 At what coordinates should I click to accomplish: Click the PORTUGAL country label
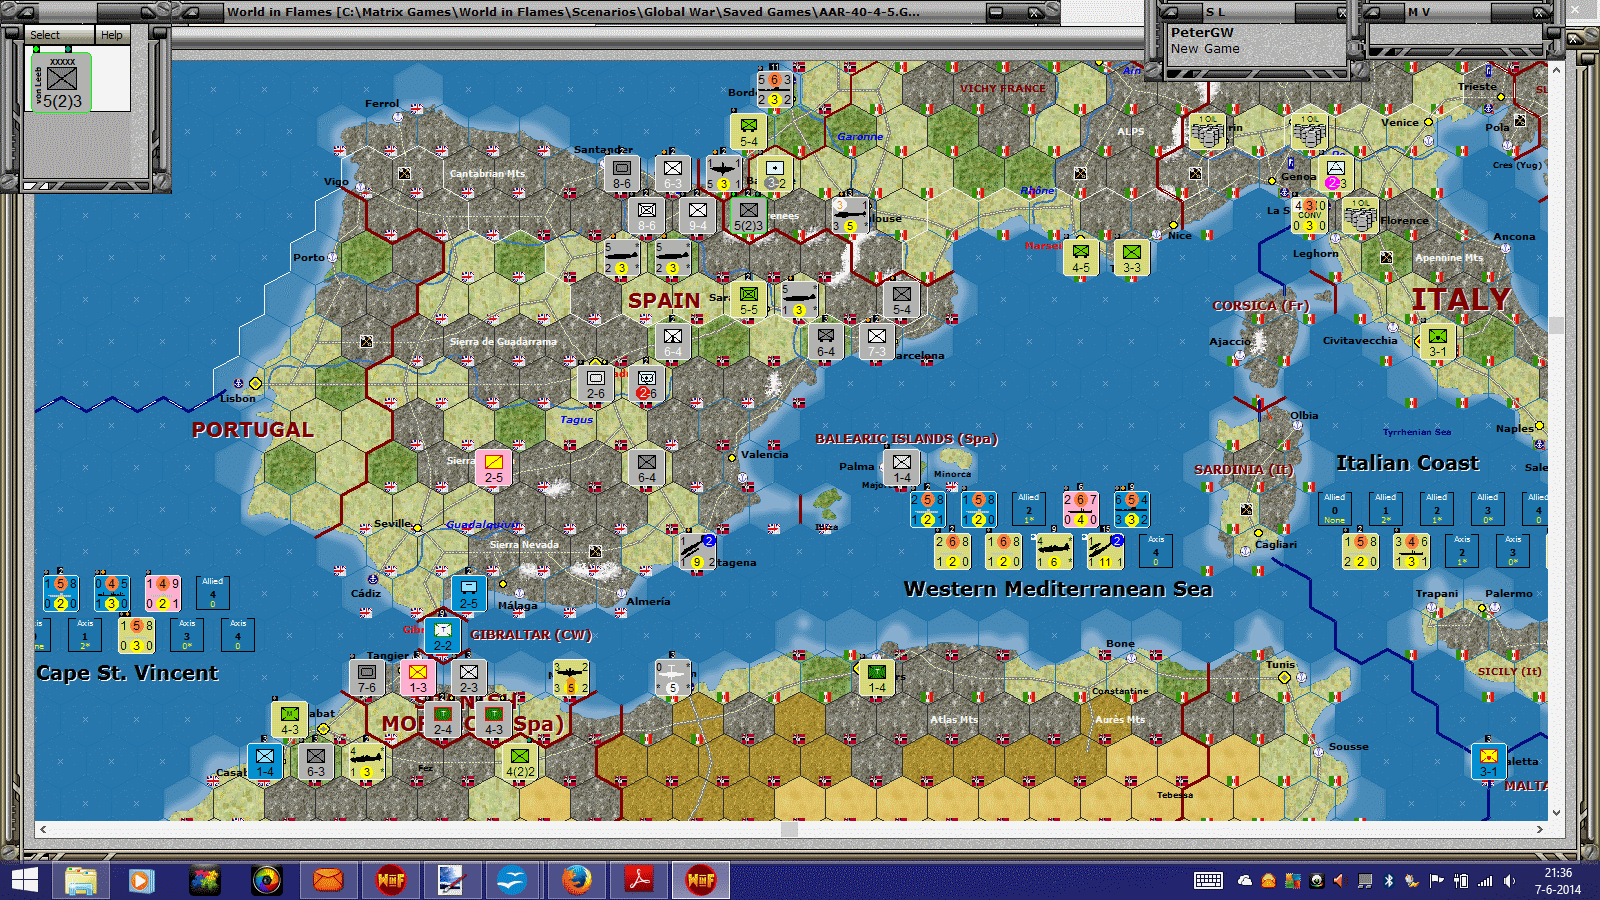(x=253, y=430)
